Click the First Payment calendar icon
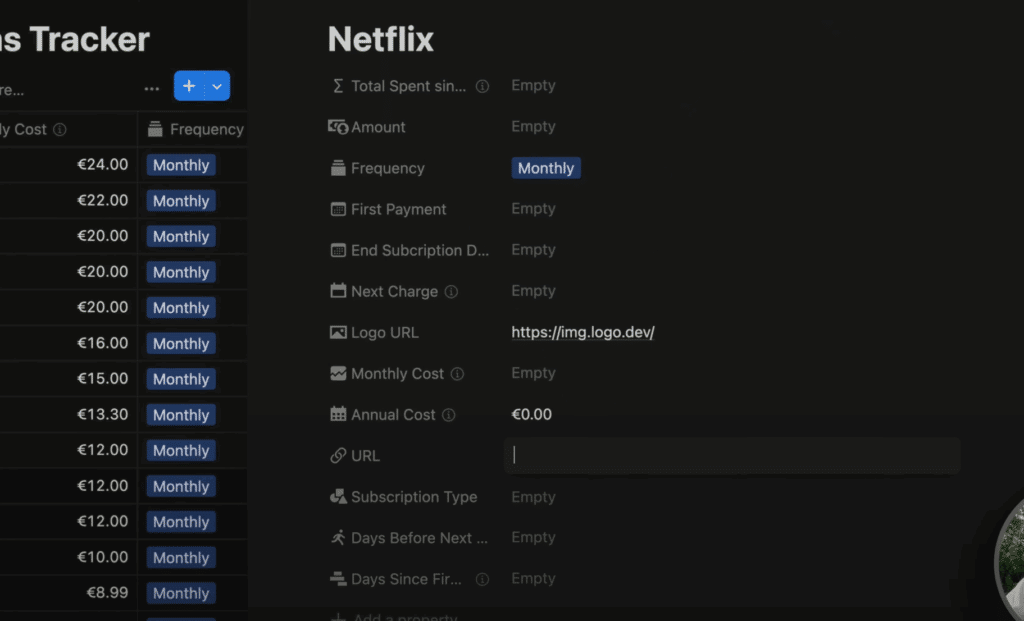 (338, 209)
